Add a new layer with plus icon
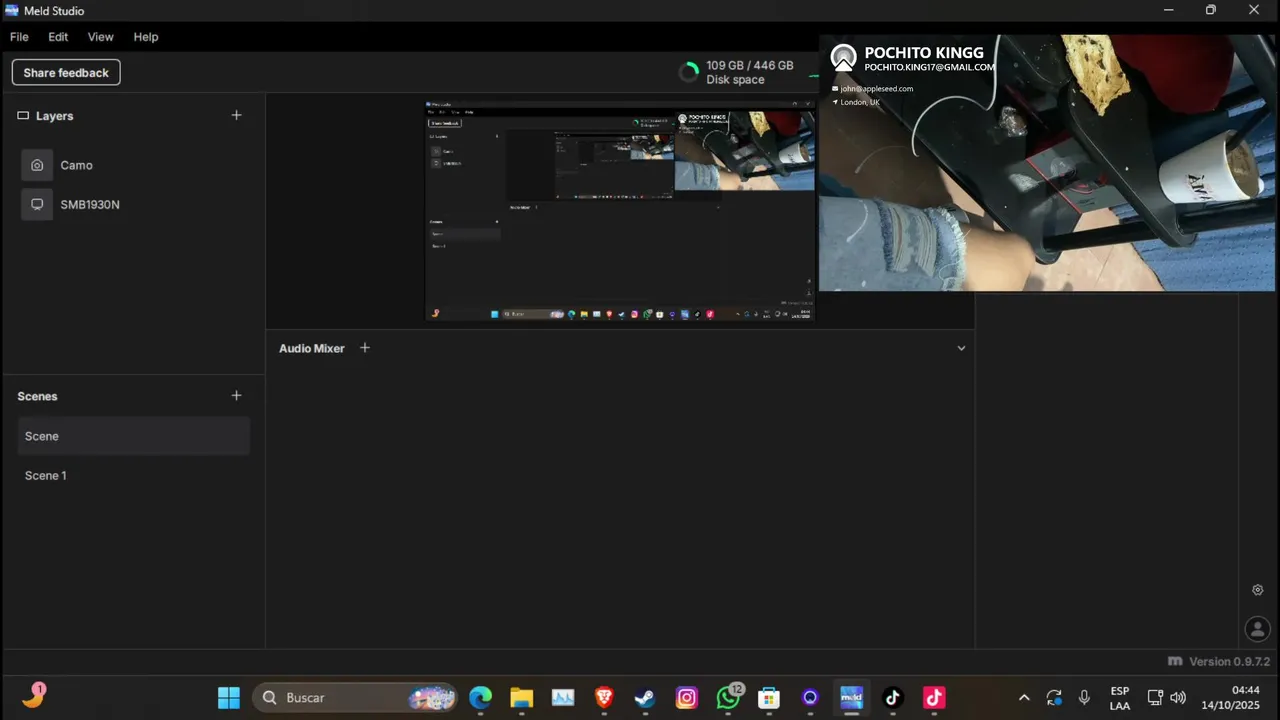The width and height of the screenshot is (1280, 720). click(236, 115)
